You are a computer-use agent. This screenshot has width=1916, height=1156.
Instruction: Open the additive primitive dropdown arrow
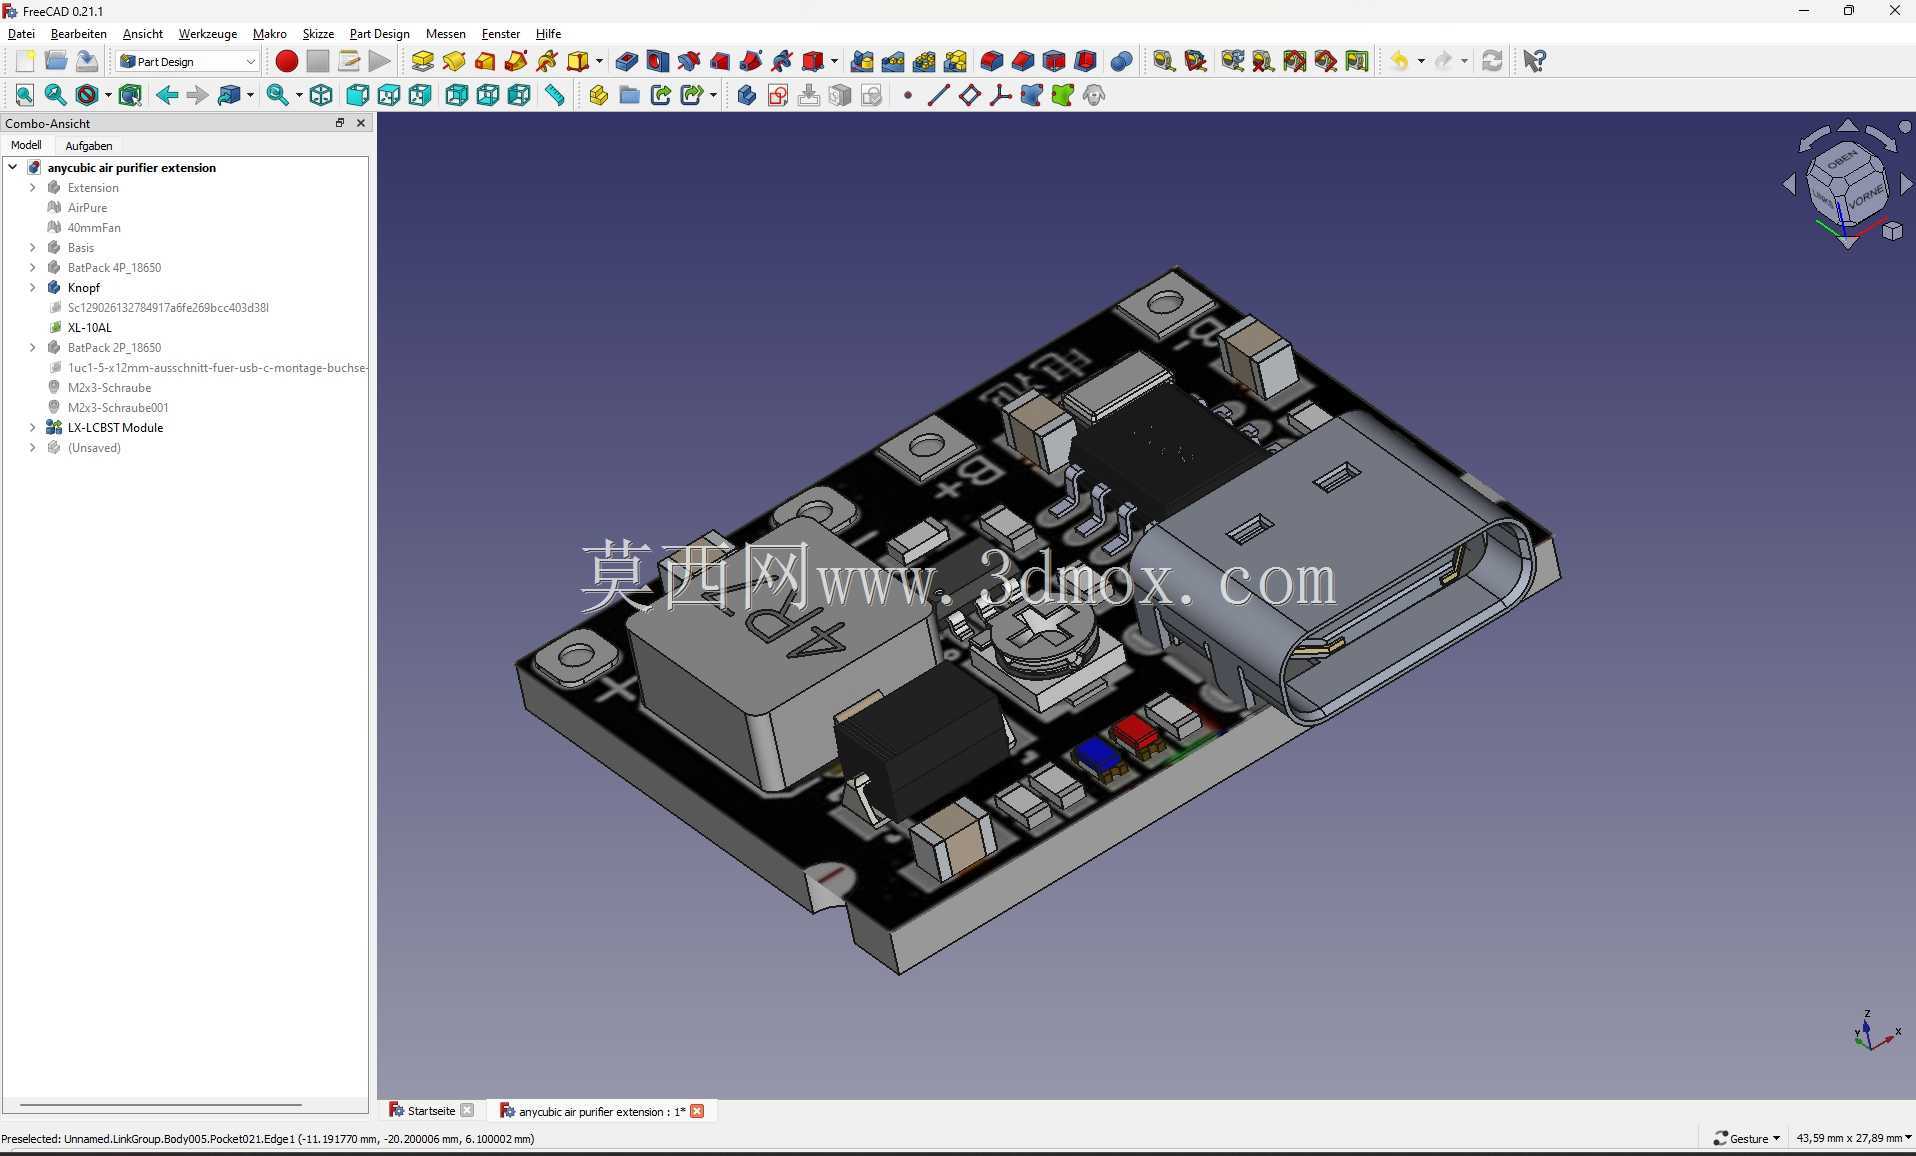[599, 61]
